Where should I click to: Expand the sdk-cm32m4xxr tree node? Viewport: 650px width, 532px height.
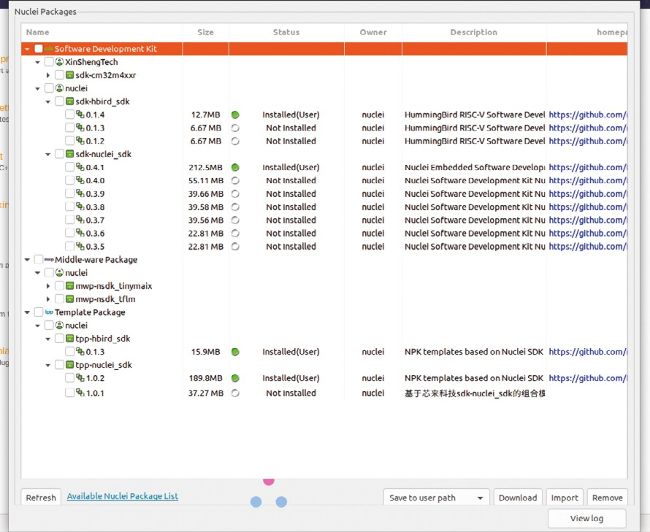(48, 75)
